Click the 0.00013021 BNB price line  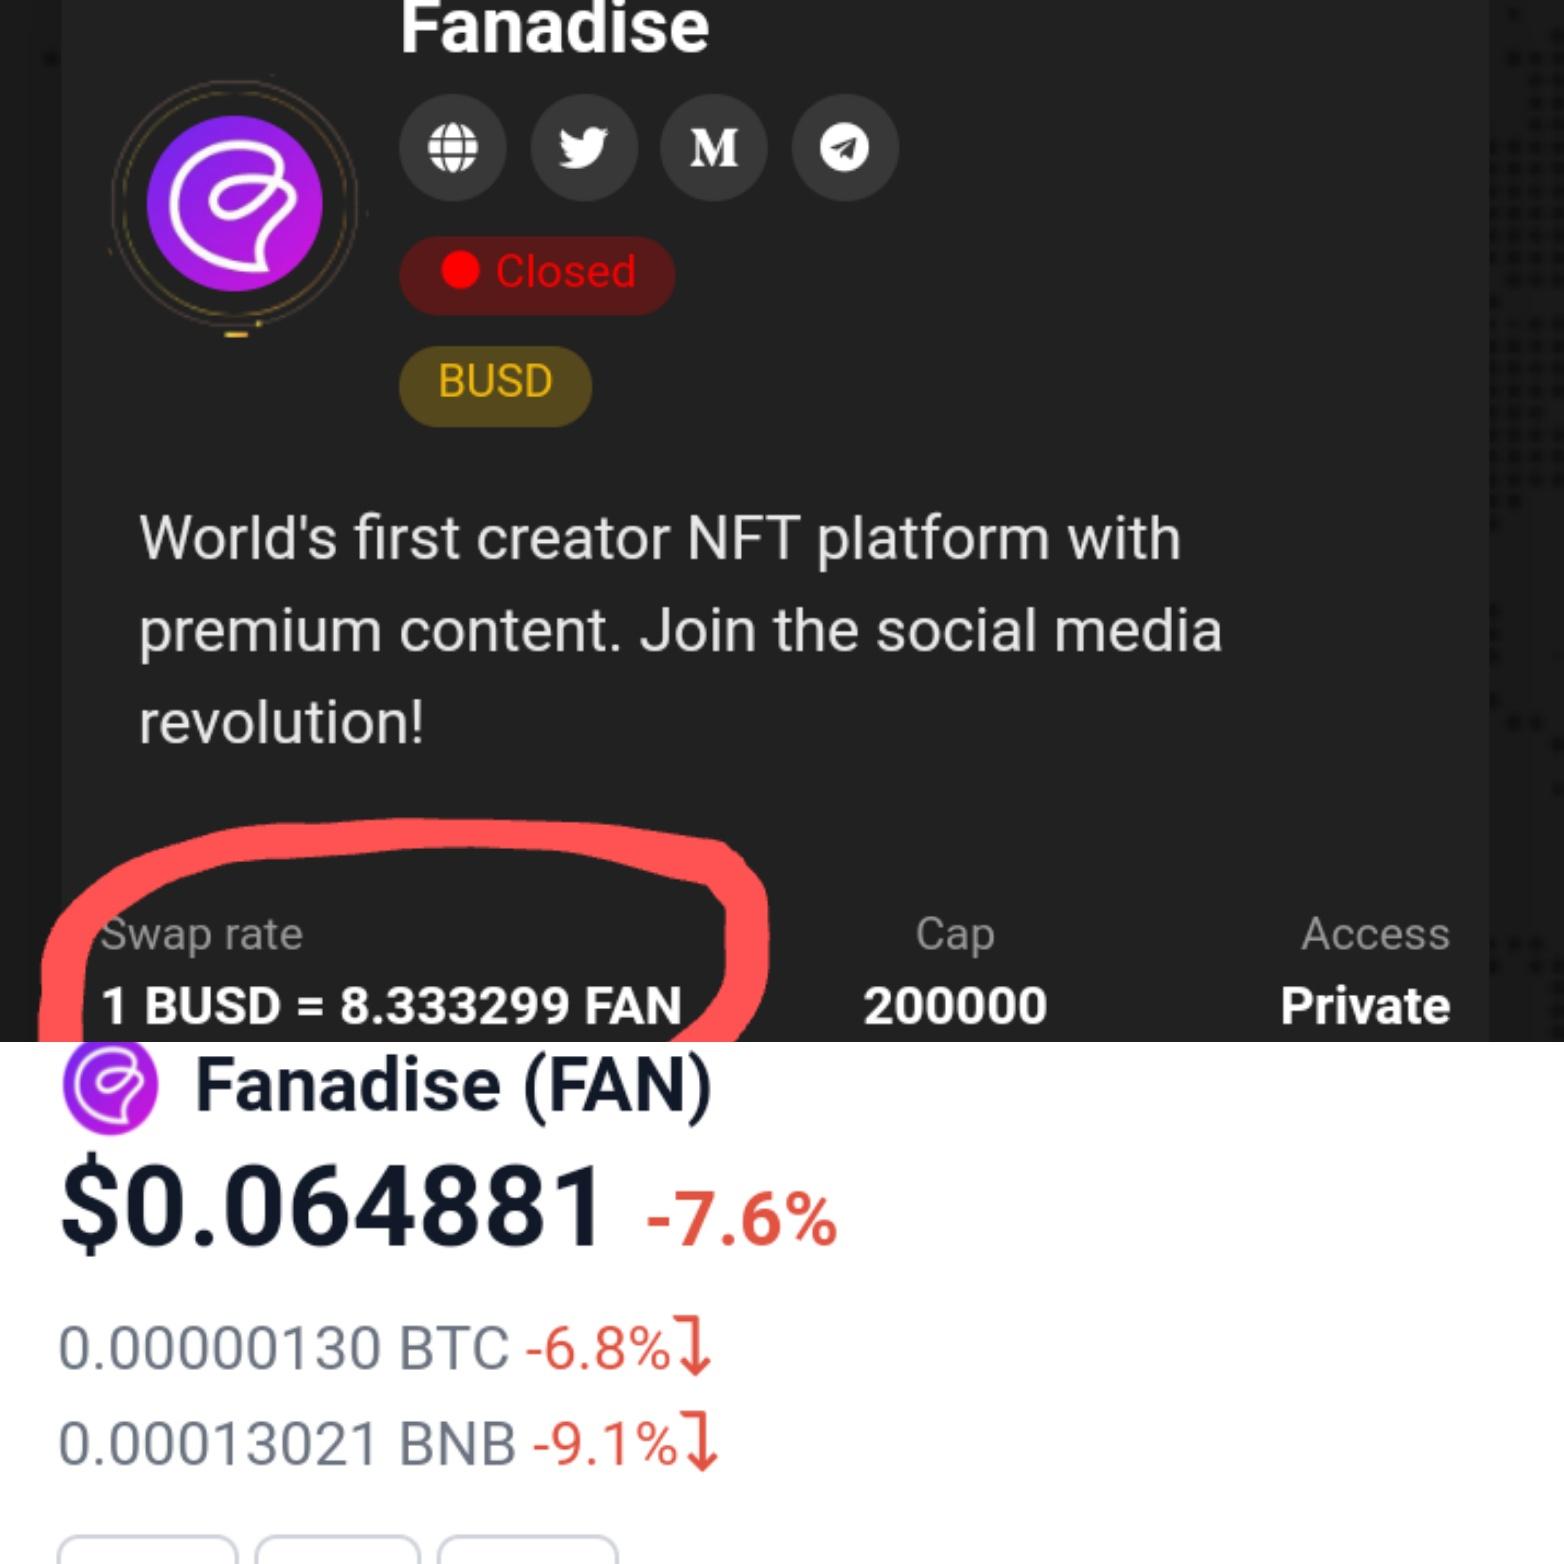click(x=388, y=1443)
